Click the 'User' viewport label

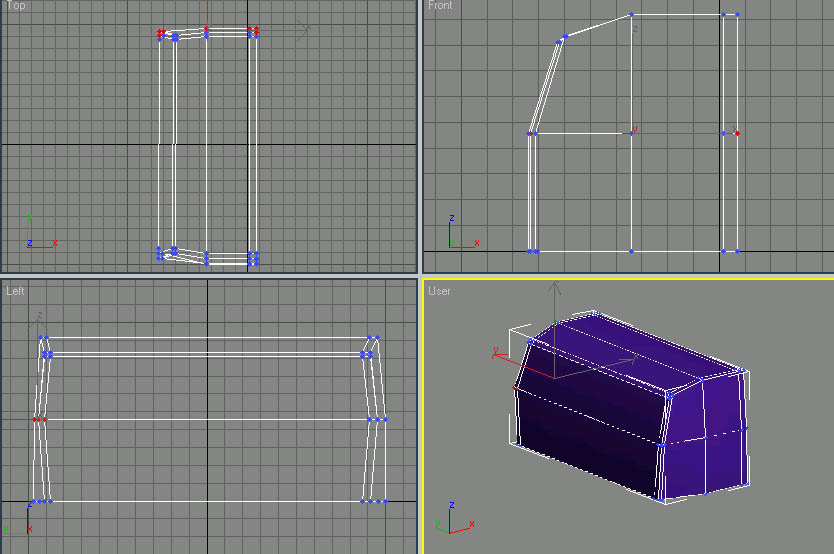pos(439,291)
